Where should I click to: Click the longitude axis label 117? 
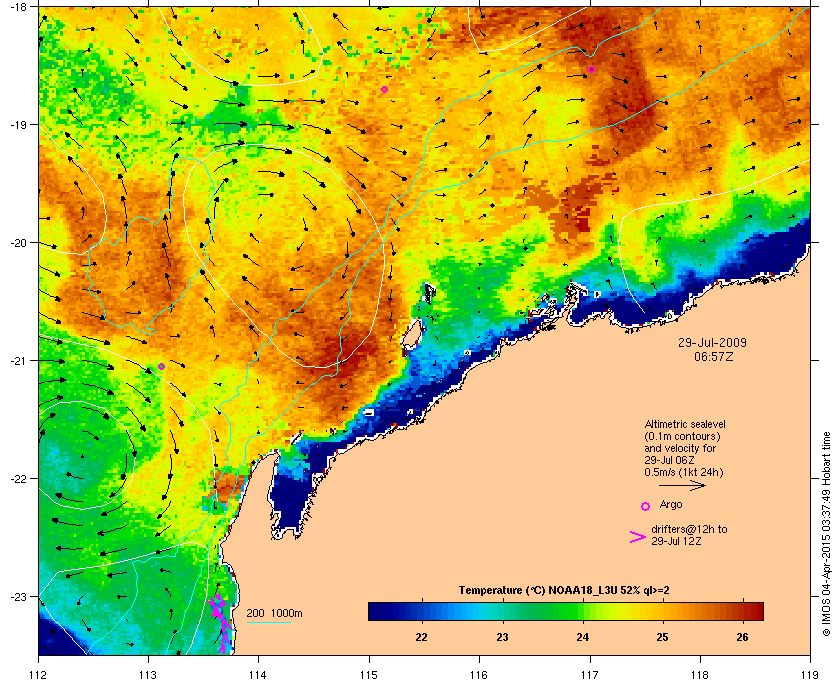[x=590, y=674]
